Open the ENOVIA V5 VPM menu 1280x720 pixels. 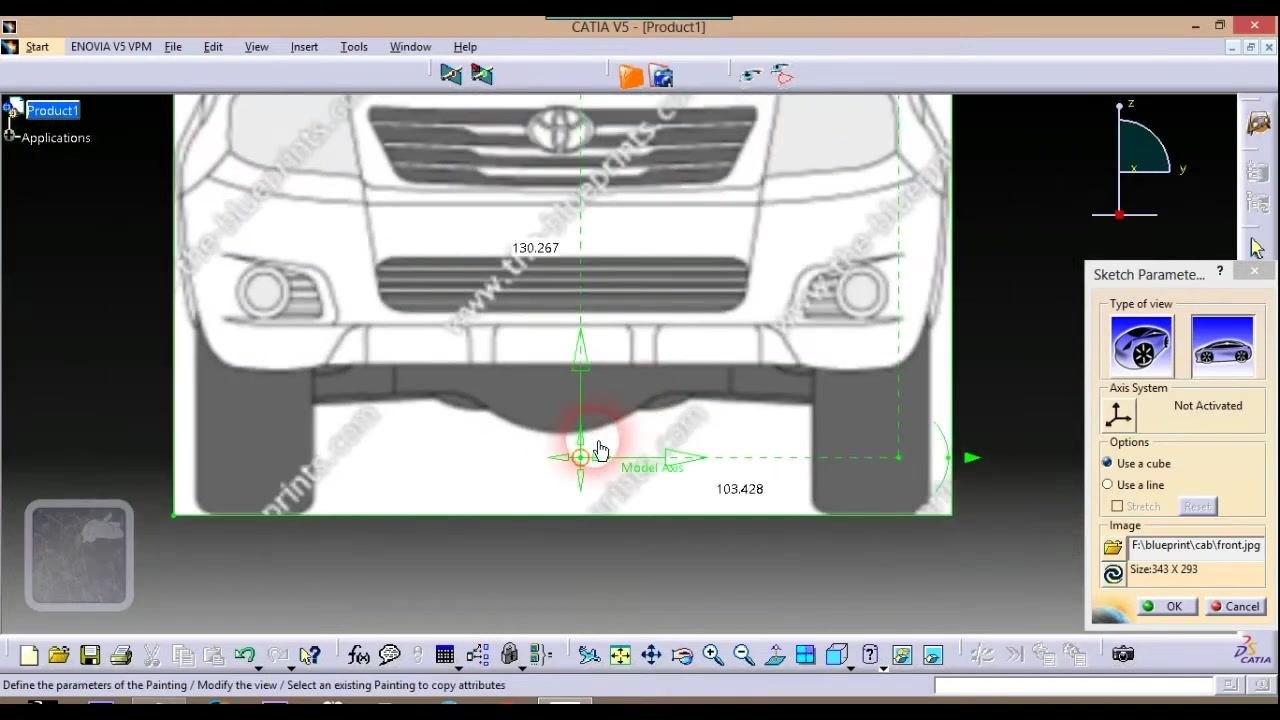click(x=111, y=47)
